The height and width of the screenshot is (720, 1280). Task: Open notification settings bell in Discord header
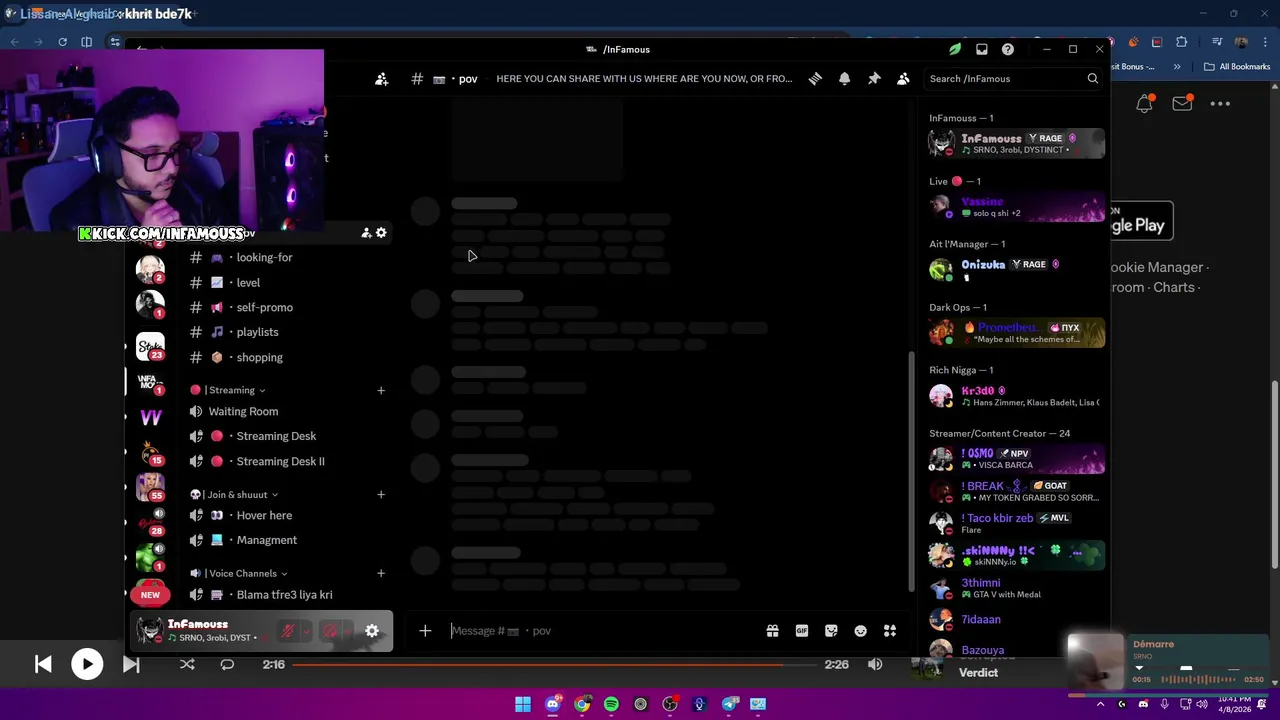[844, 79]
